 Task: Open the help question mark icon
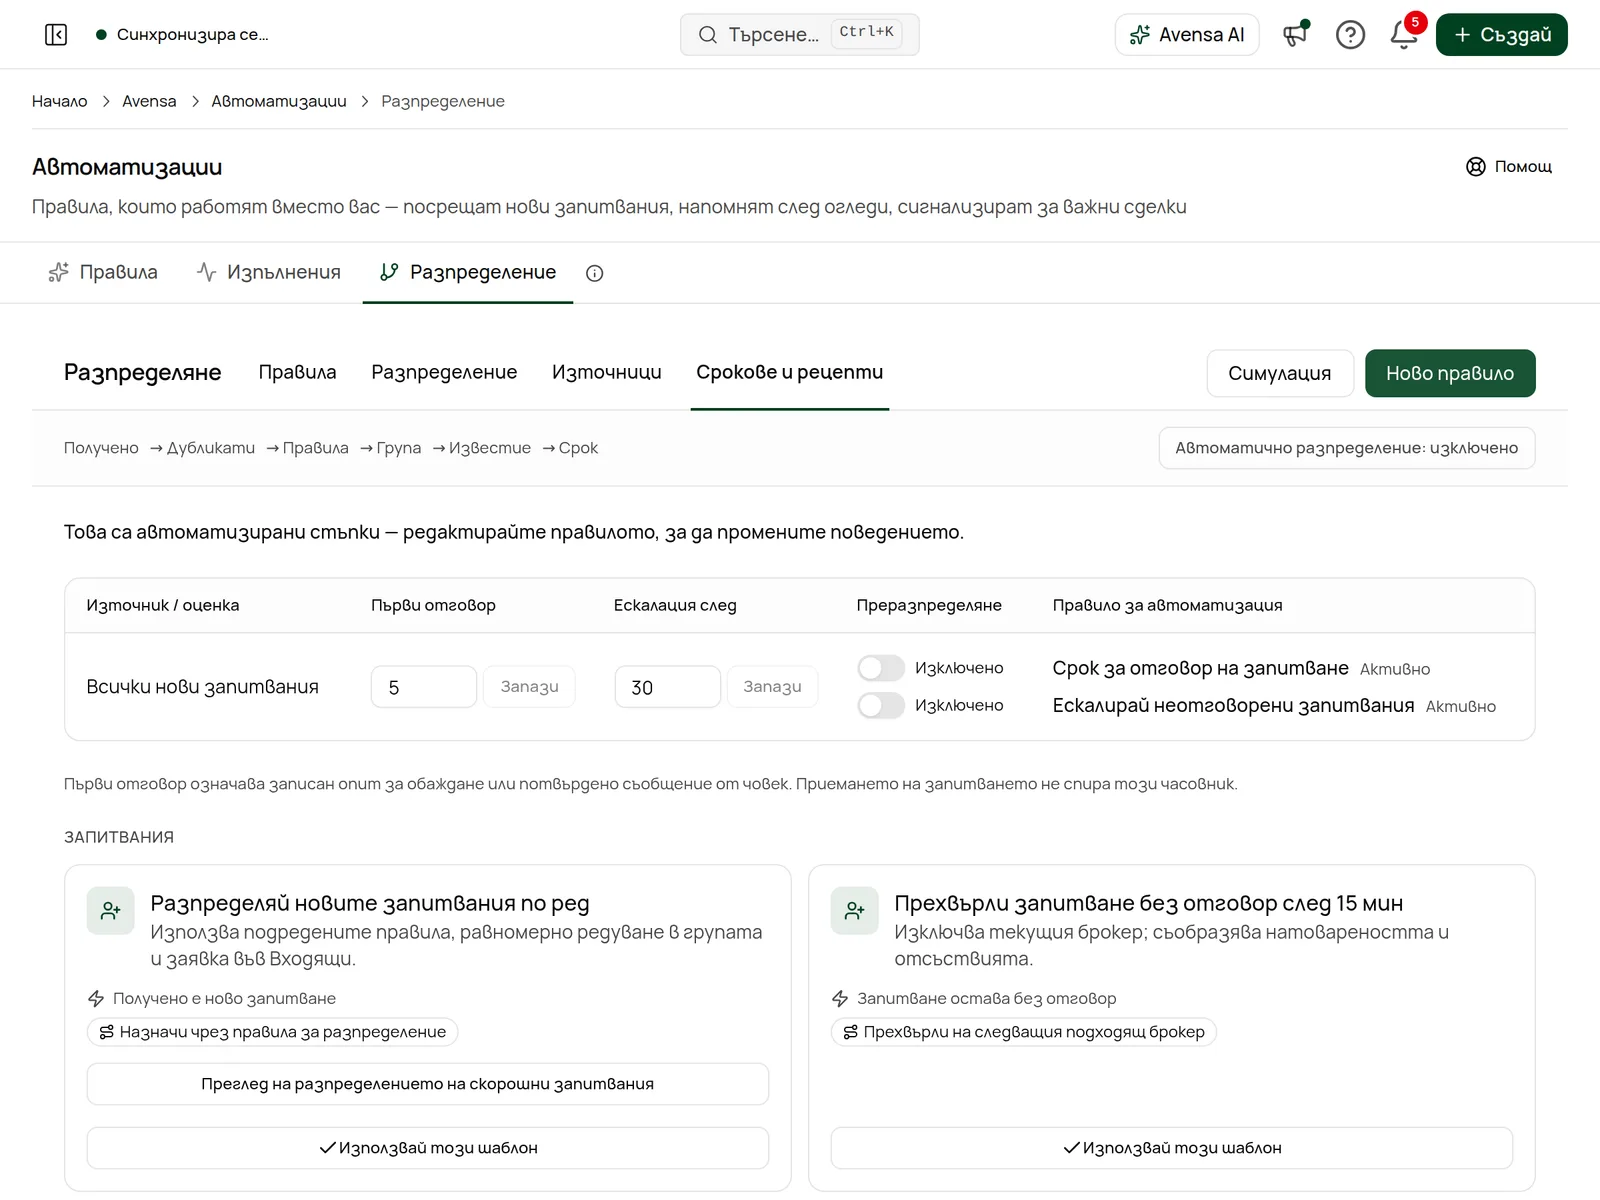pos(1350,35)
